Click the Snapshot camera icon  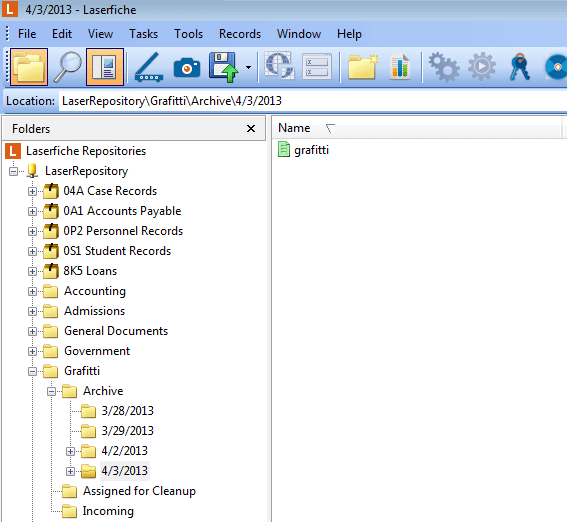pyautogui.click(x=187, y=68)
